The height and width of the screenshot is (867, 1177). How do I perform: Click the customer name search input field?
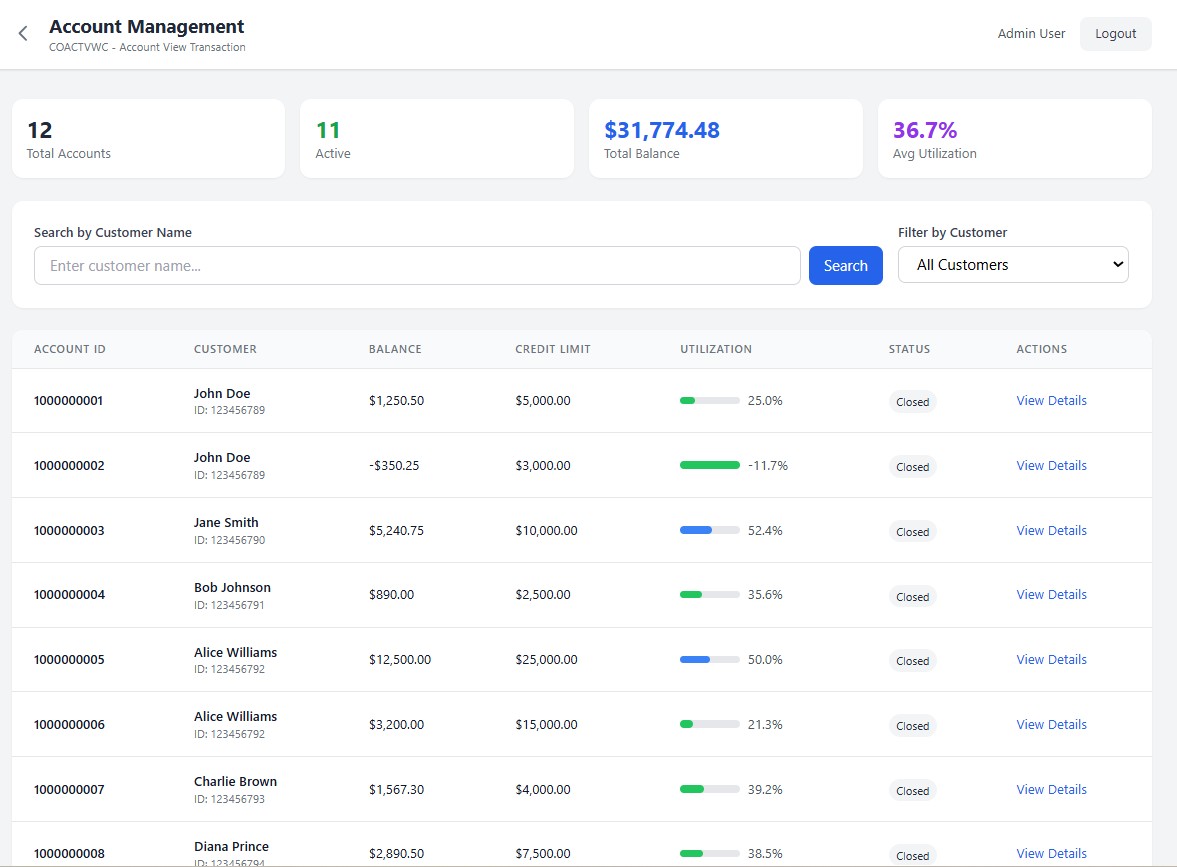417,265
